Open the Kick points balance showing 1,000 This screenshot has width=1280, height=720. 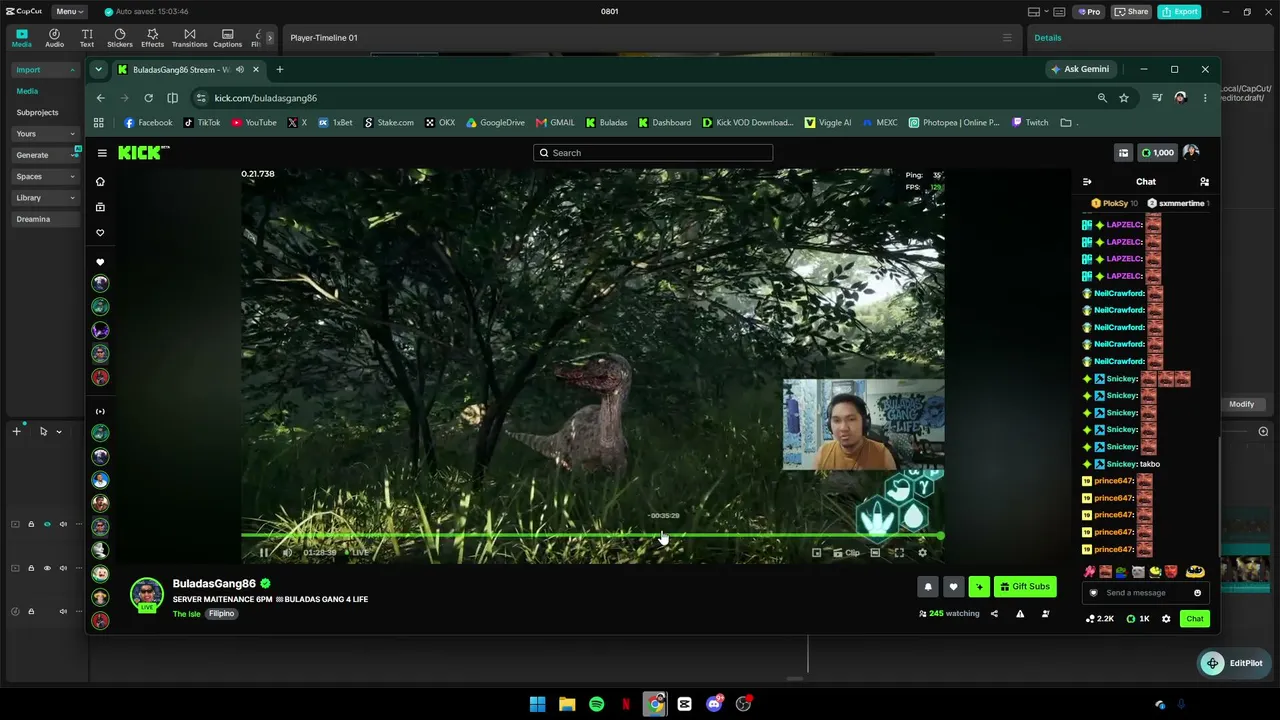tap(1158, 153)
